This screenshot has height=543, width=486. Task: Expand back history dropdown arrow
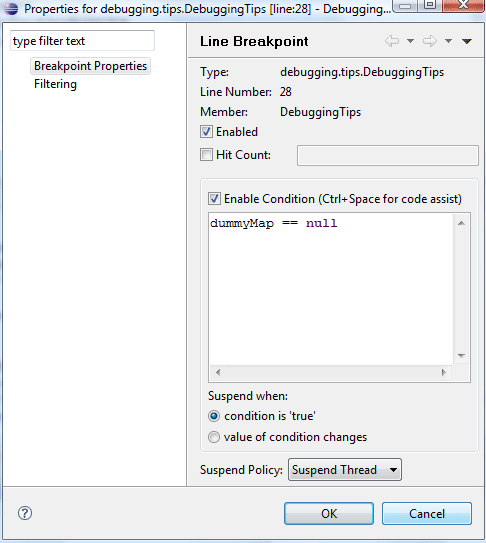click(x=410, y=41)
